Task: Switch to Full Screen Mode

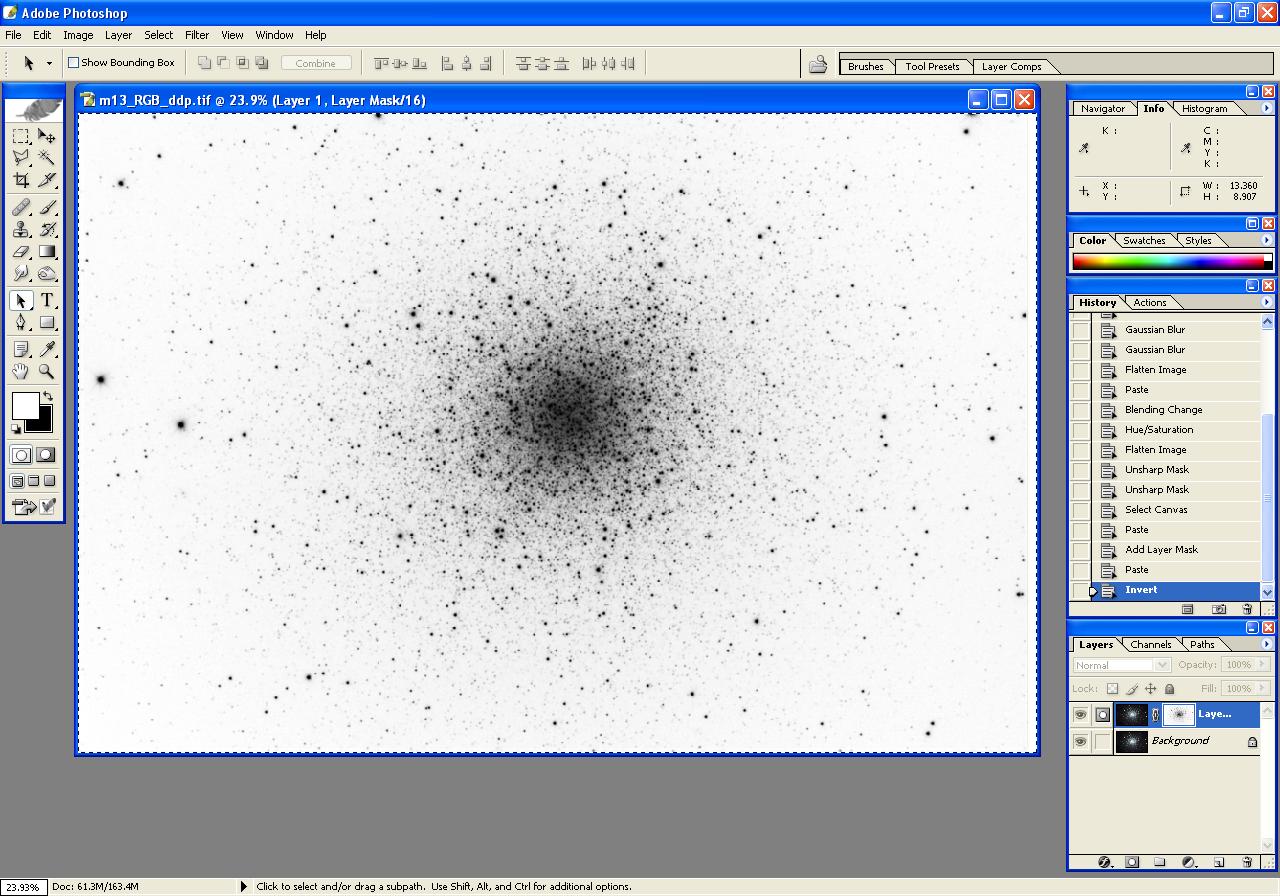Action: [x=50, y=481]
